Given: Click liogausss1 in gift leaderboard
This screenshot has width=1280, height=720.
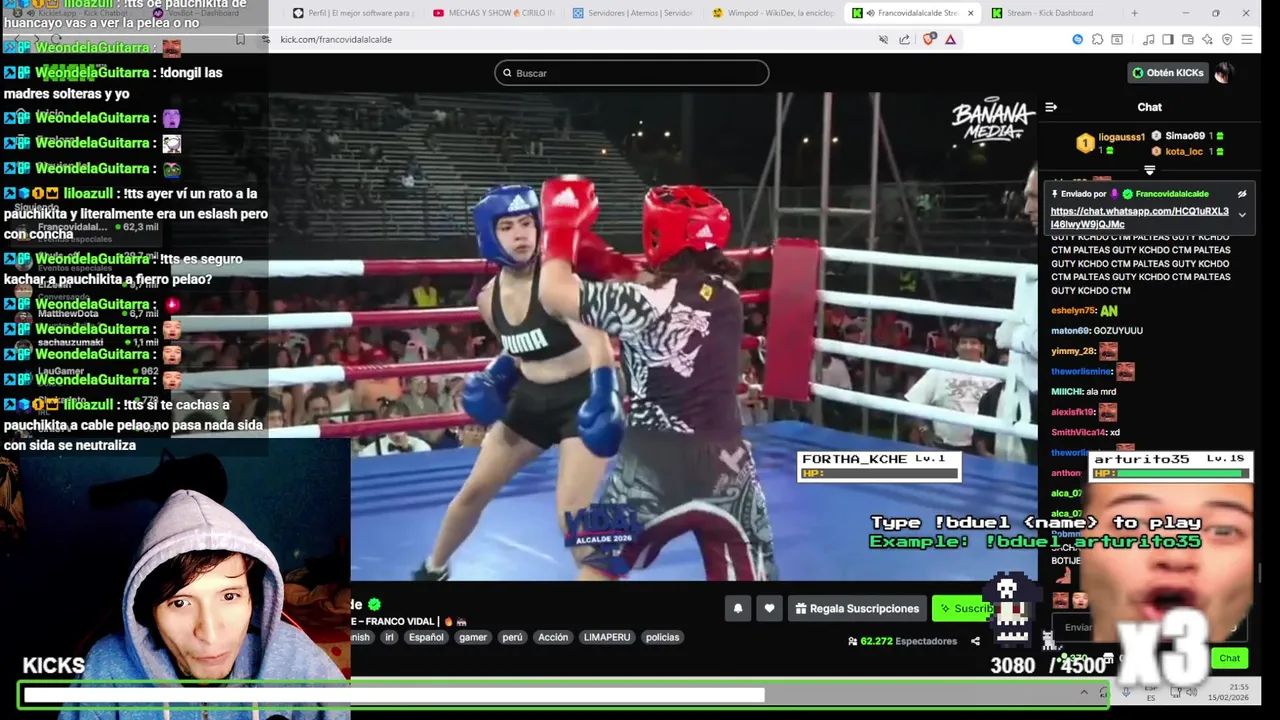Looking at the screenshot, I should pos(1121,137).
